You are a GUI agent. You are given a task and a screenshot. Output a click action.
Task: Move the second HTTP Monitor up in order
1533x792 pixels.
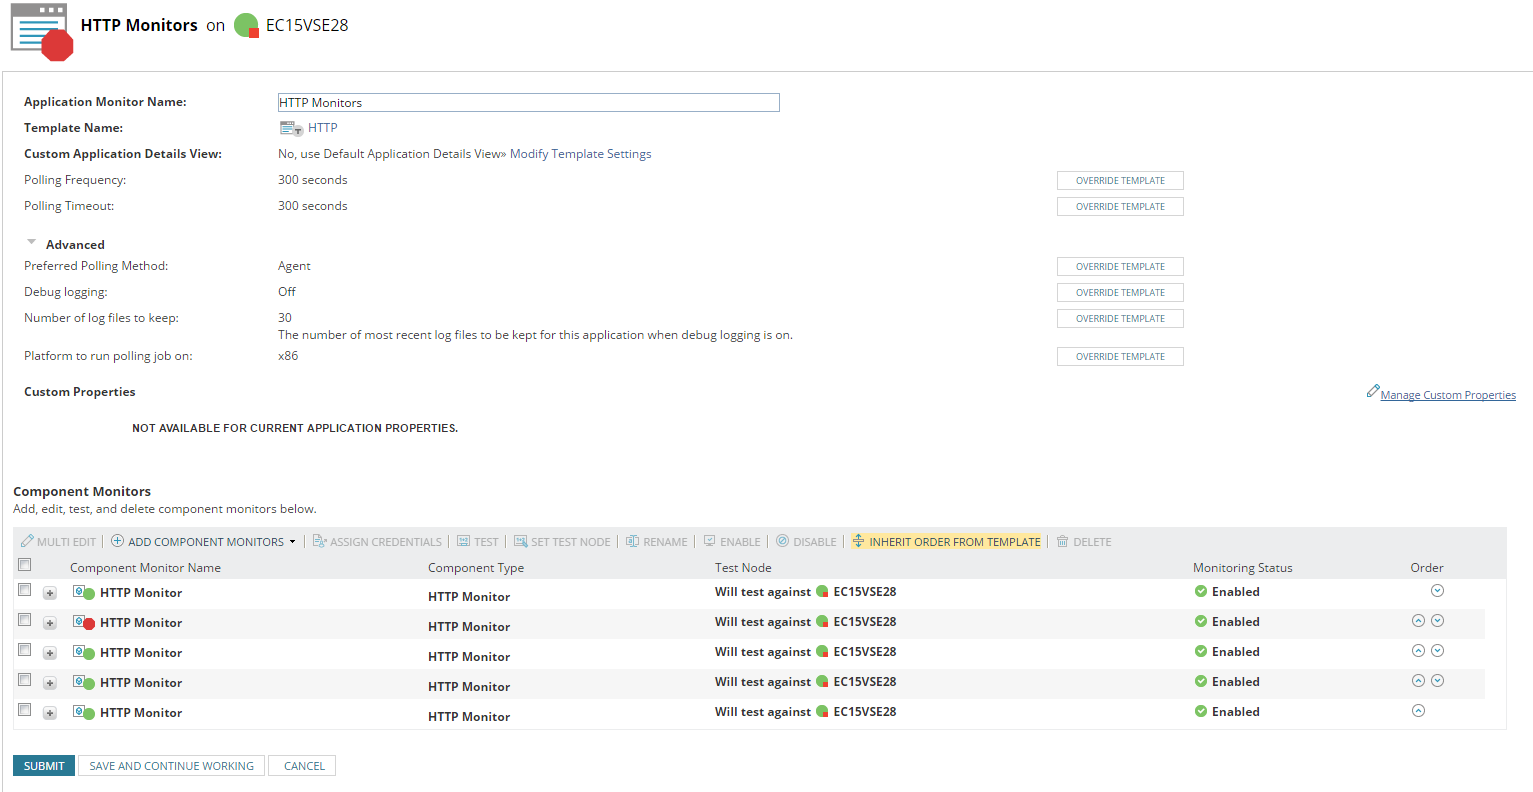1418,621
